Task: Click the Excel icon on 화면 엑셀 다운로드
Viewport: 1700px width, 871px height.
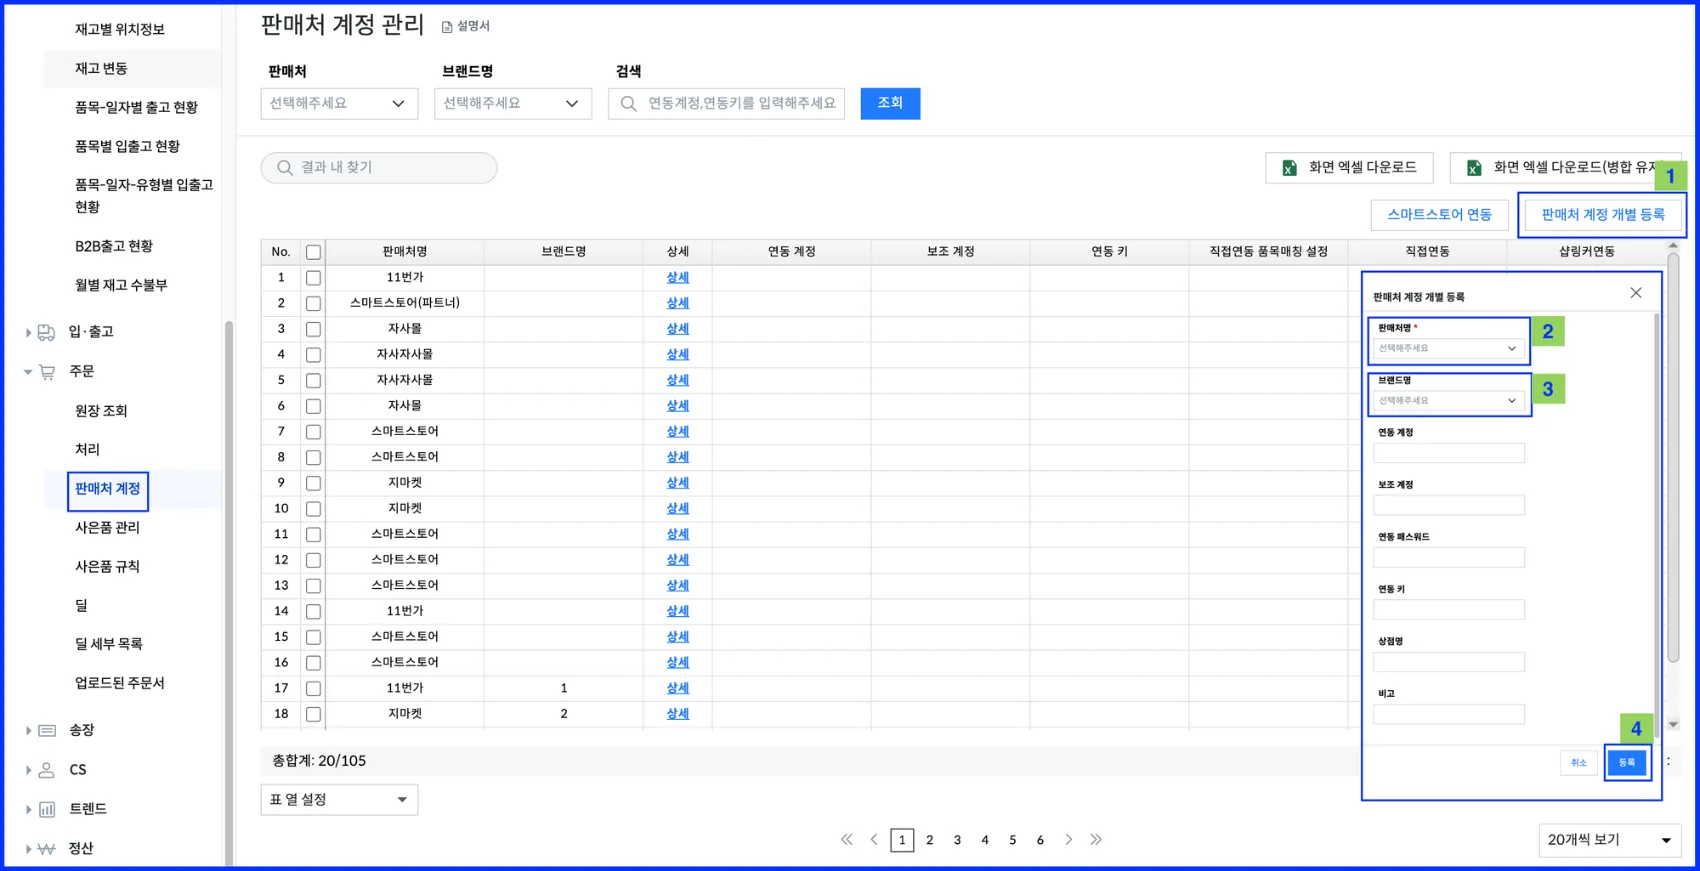Action: [1289, 168]
